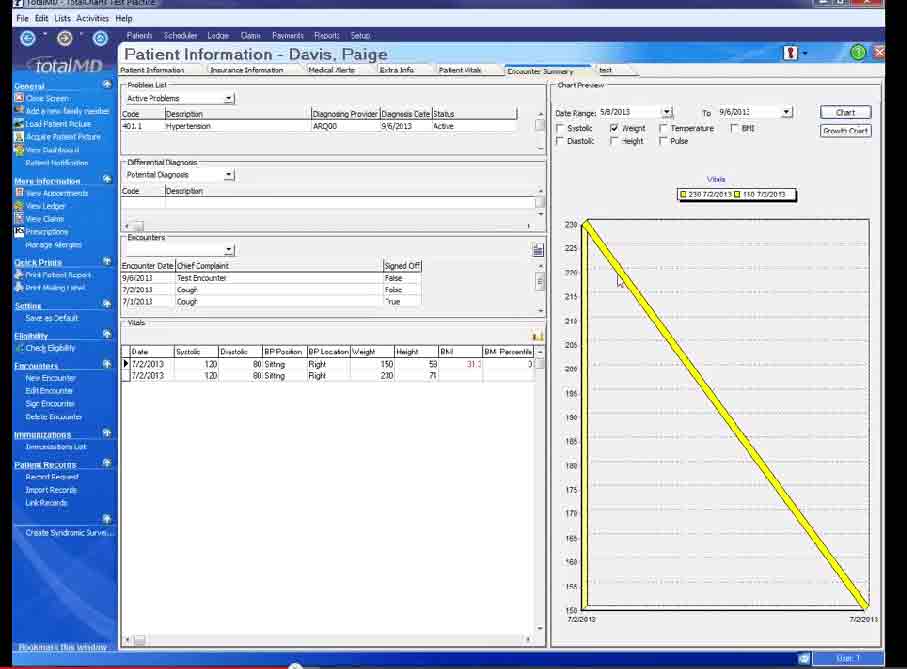Click the Add a new family member icon
The image size is (907, 669).
click(19, 110)
